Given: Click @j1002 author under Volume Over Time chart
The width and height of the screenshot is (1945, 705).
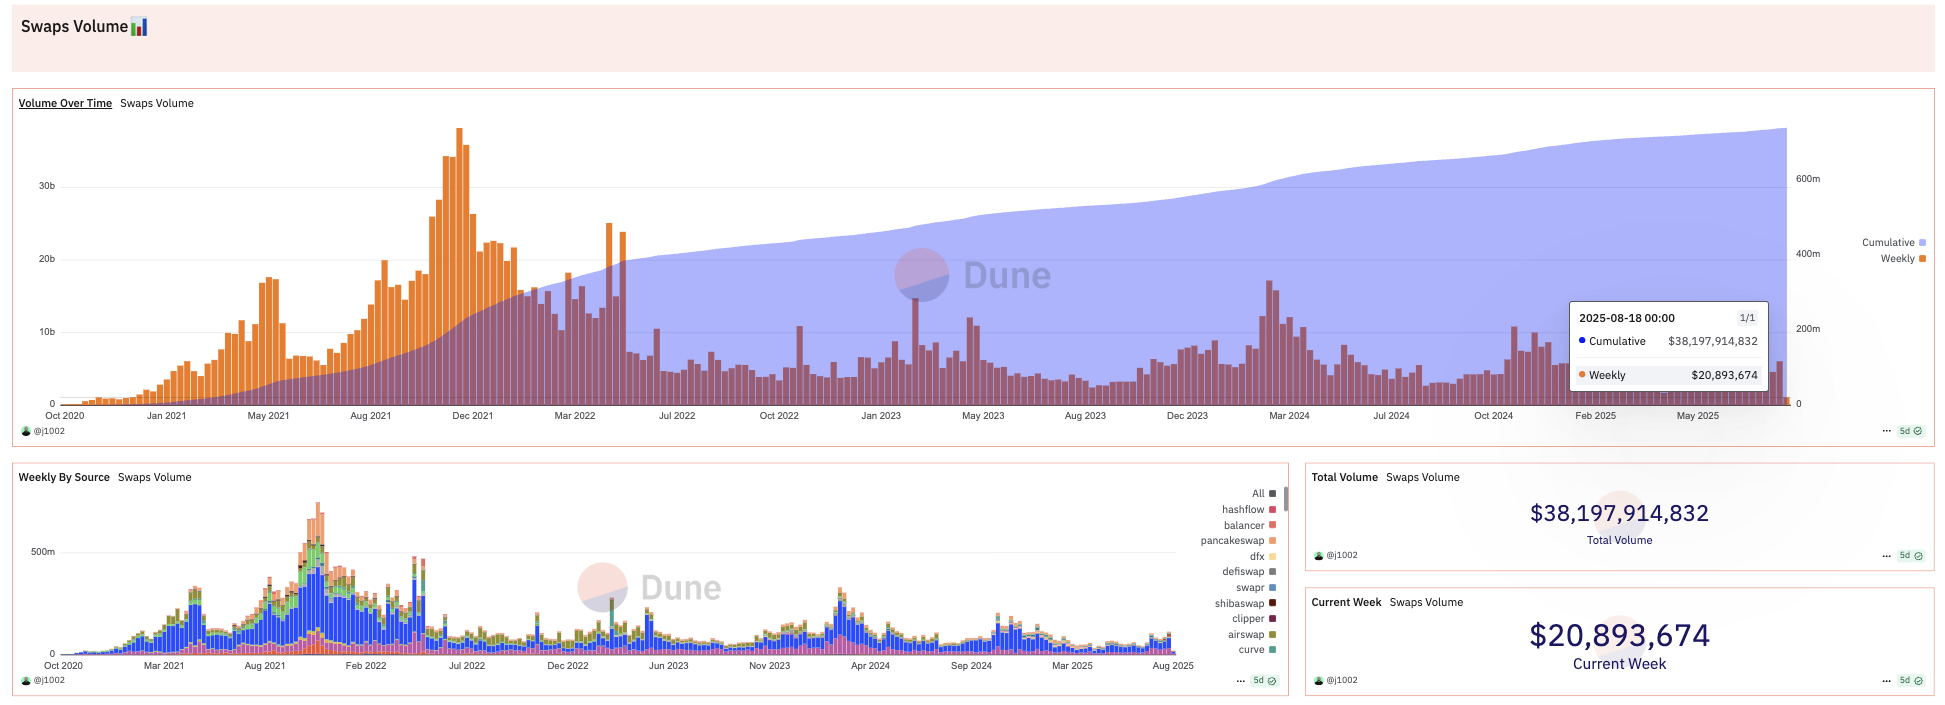Looking at the screenshot, I should (49, 431).
